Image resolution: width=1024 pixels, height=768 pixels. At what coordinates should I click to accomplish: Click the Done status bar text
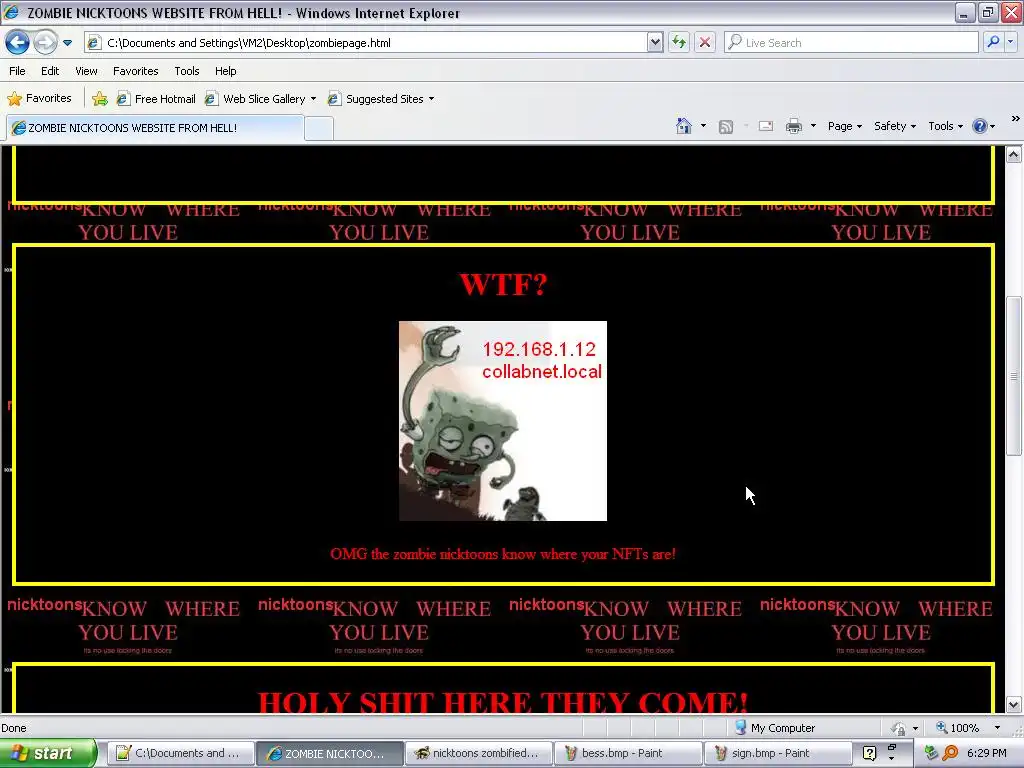pos(14,728)
